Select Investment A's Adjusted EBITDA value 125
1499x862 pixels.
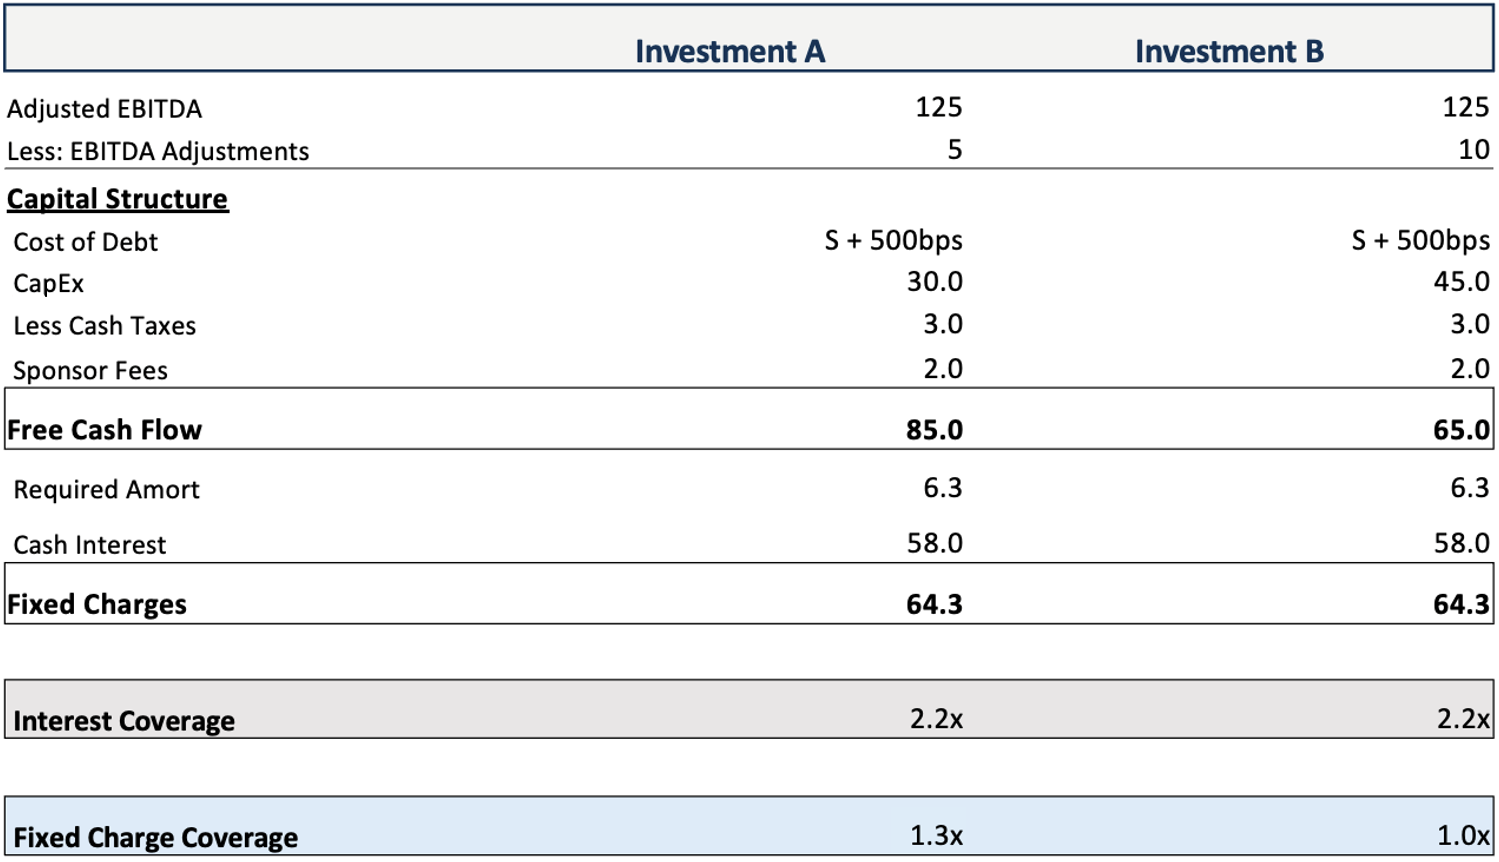(938, 107)
